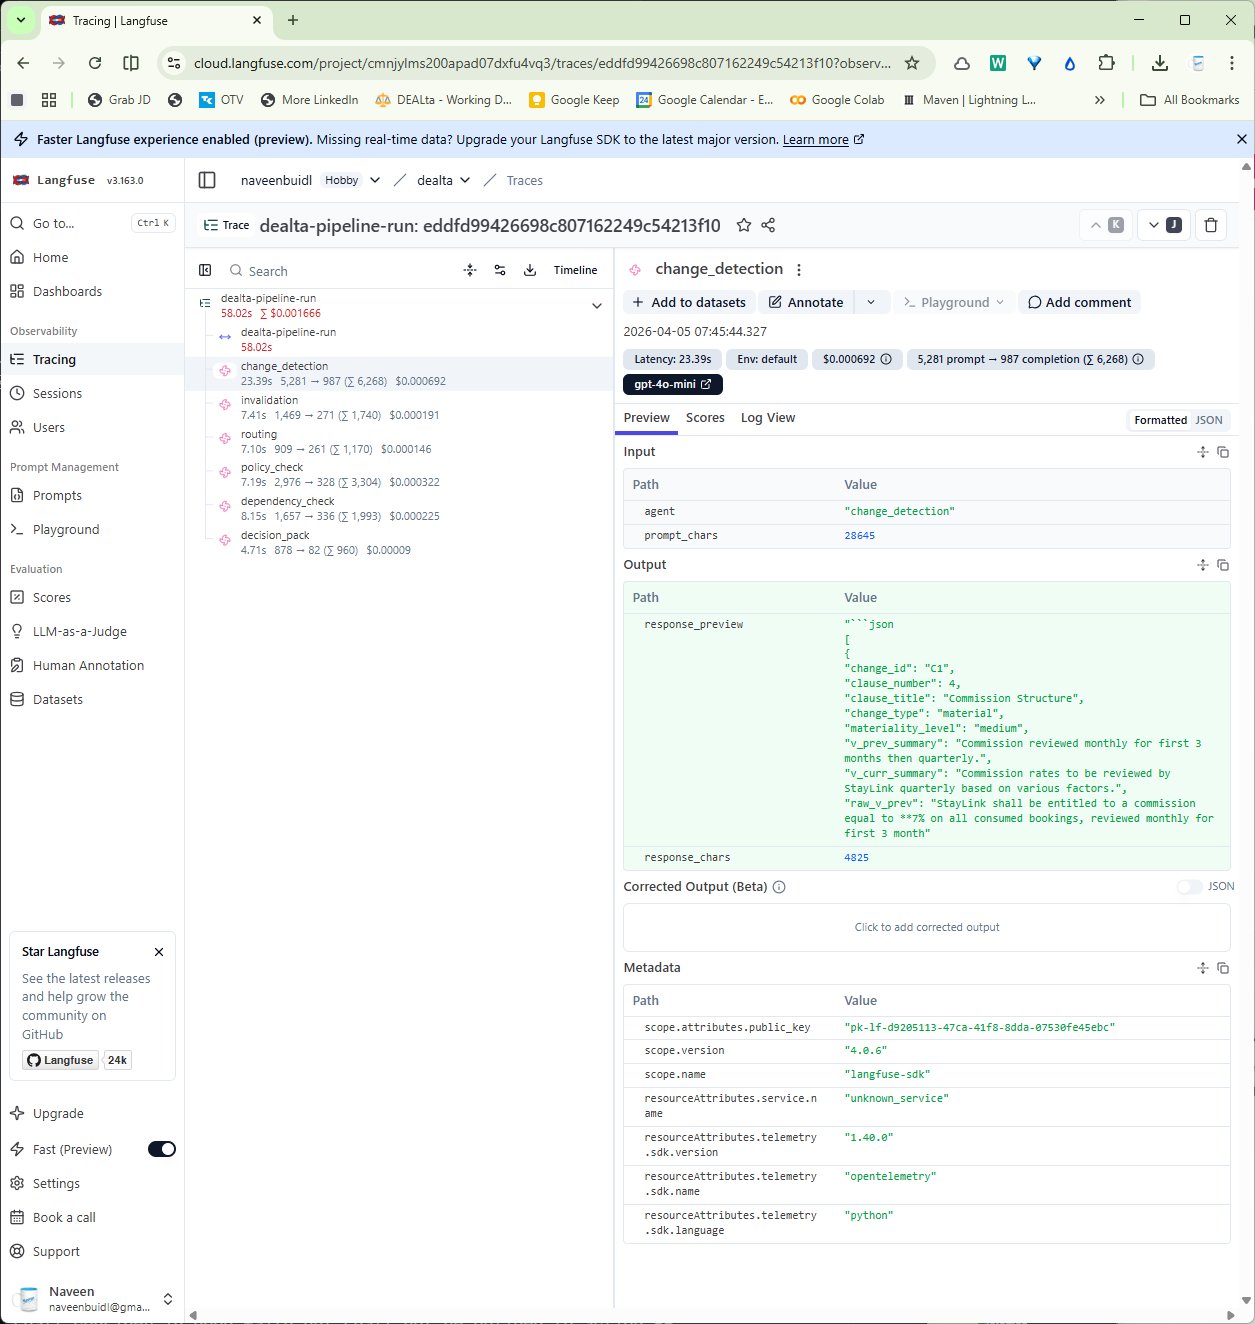Screen dimensions: 1255x1324
Task: Select the policy_check observation in tree
Action: [x=272, y=468]
